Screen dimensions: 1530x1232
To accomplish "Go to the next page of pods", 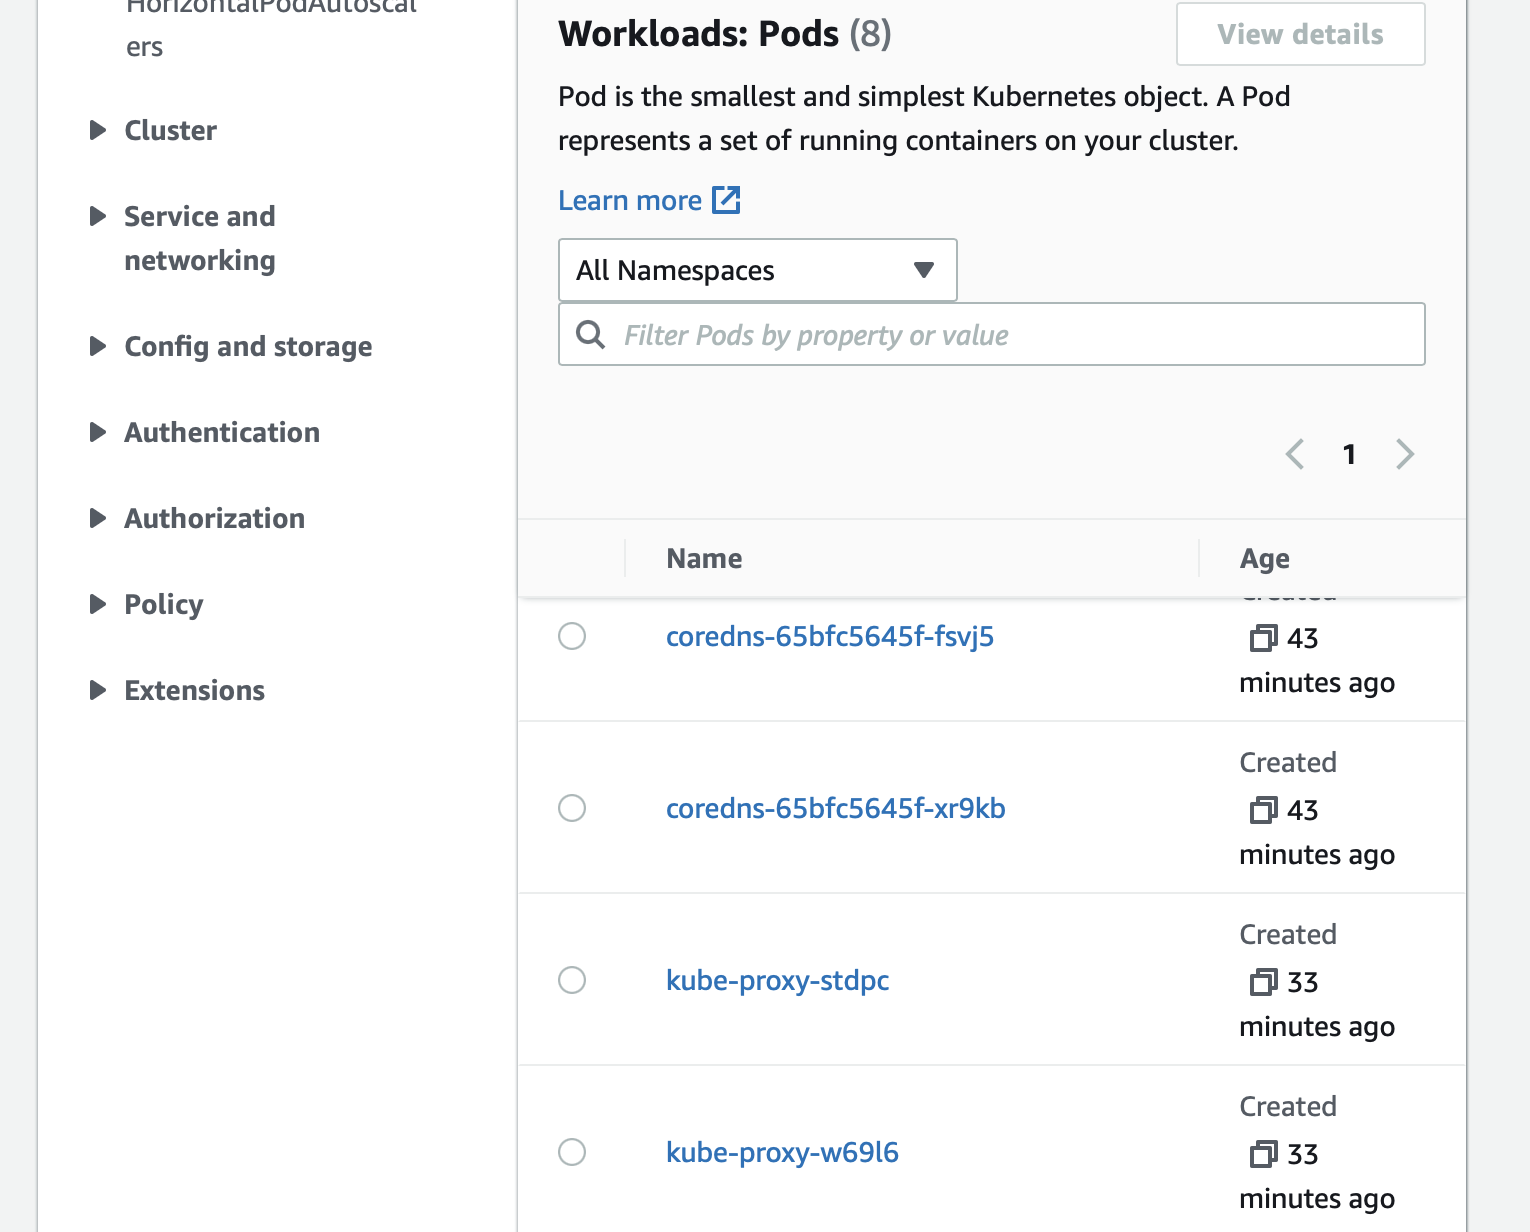I will pyautogui.click(x=1404, y=454).
